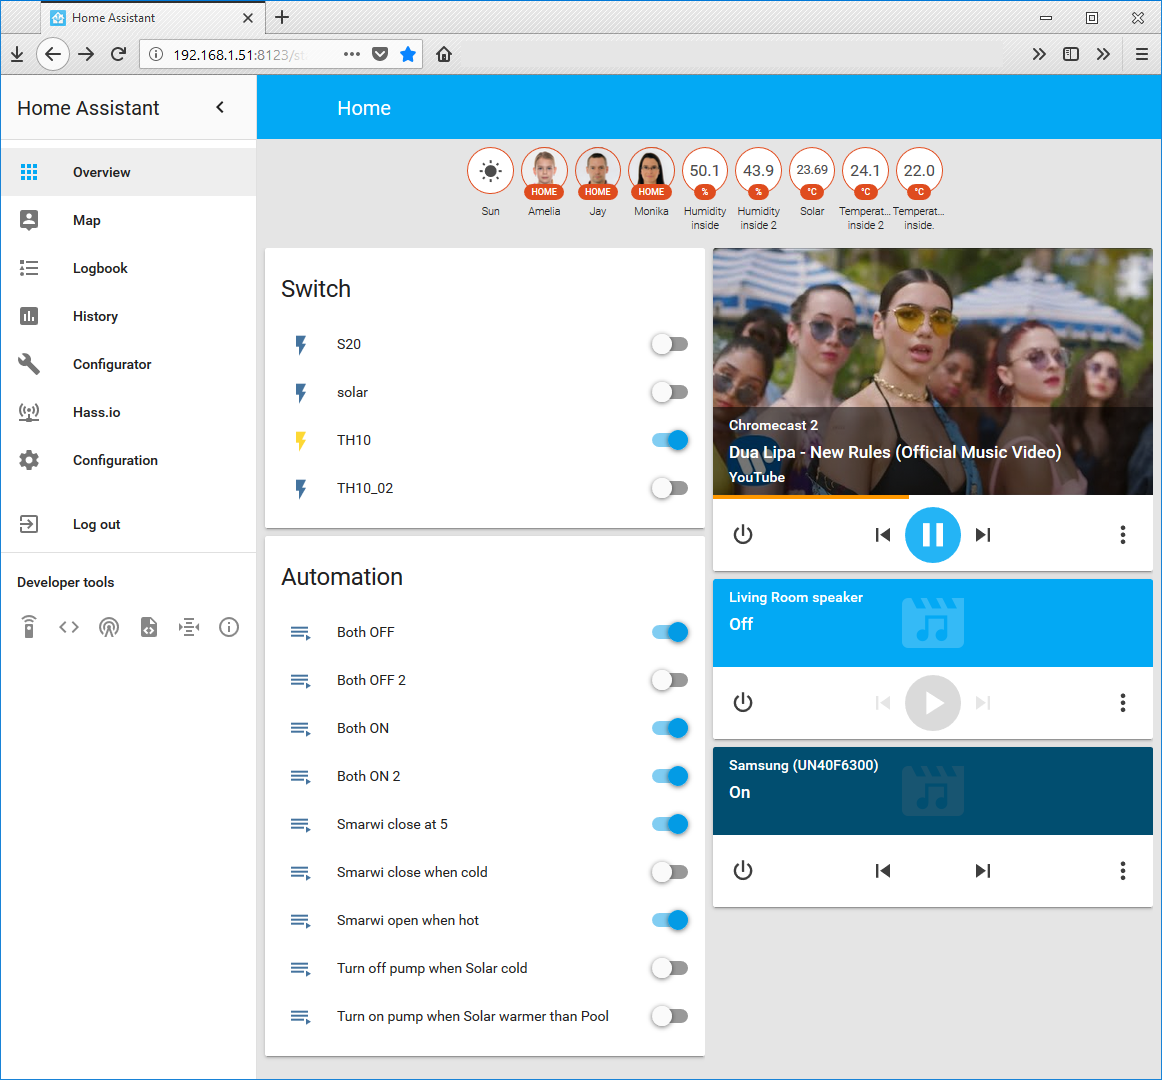Image resolution: width=1162 pixels, height=1080 pixels.
Task: Open Jay's presence badge
Action: 598,171
